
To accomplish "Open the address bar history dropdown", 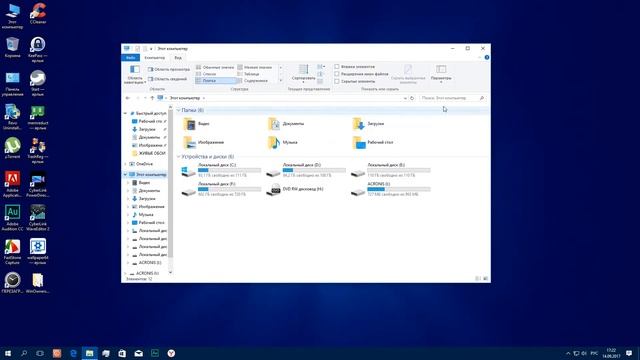I will pos(405,98).
